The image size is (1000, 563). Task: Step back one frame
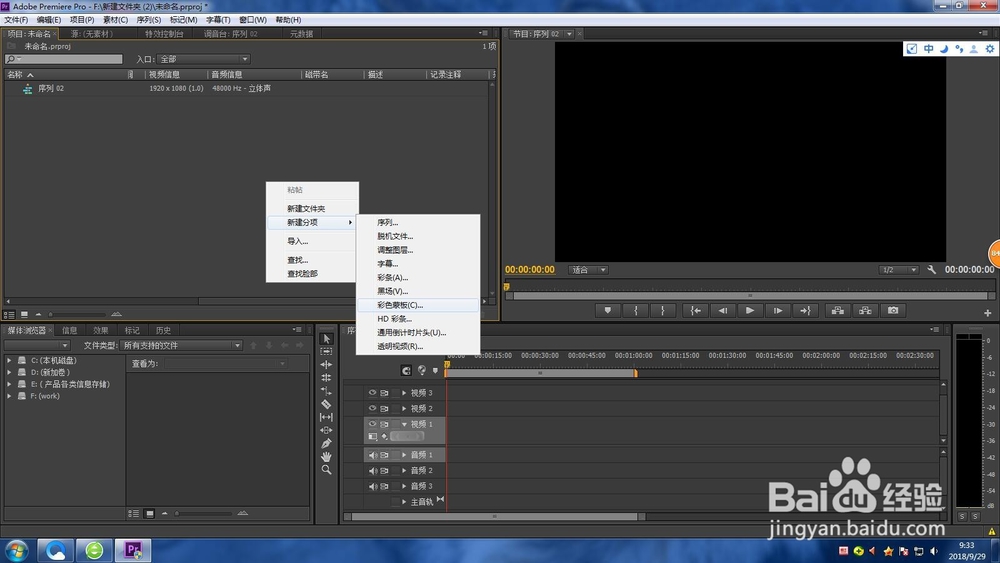point(723,311)
